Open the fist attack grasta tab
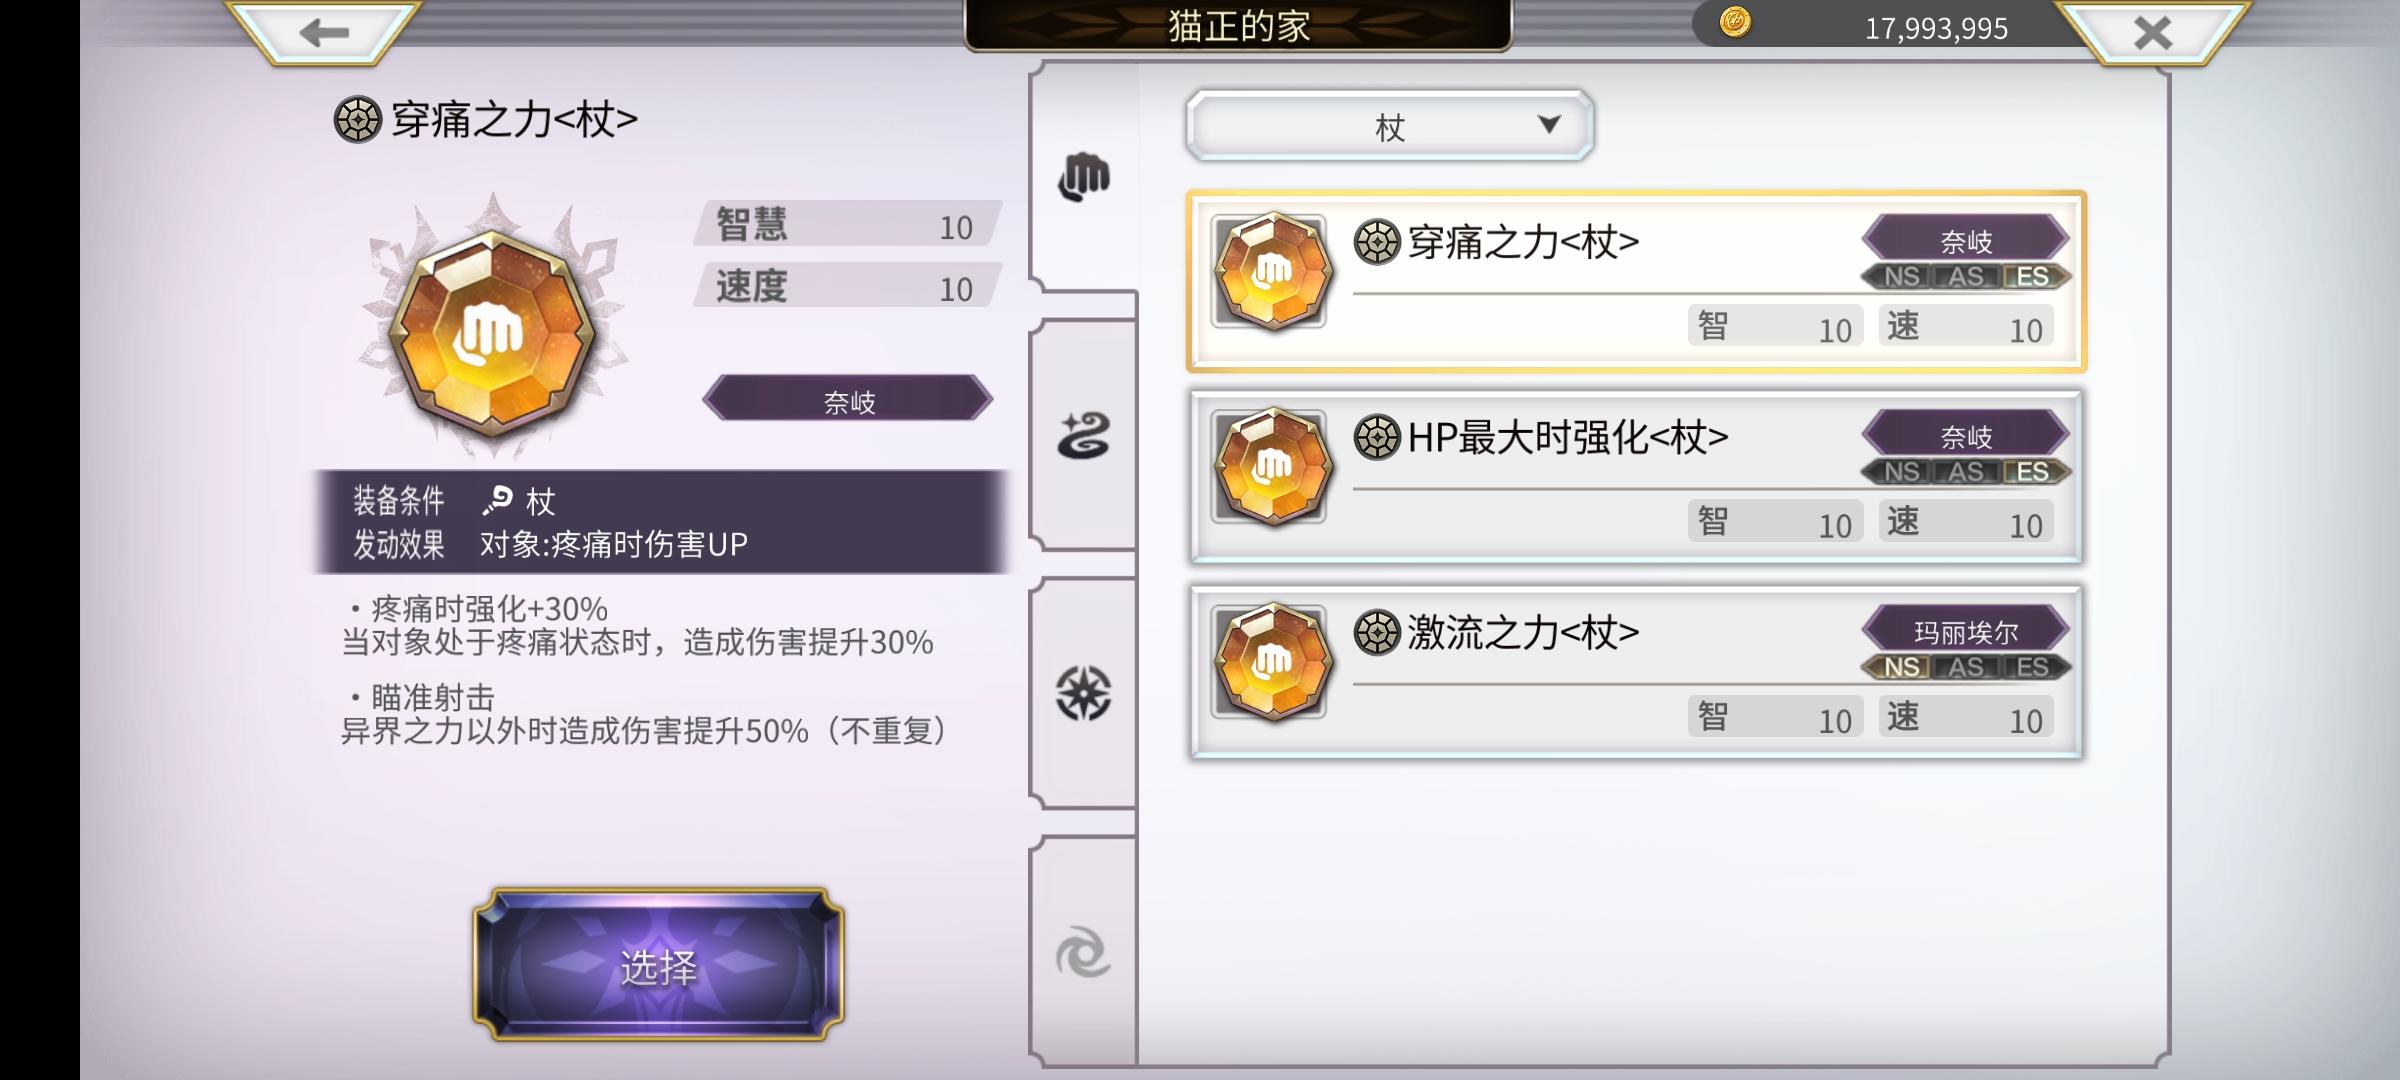The width and height of the screenshot is (2400, 1080). click(x=1084, y=178)
